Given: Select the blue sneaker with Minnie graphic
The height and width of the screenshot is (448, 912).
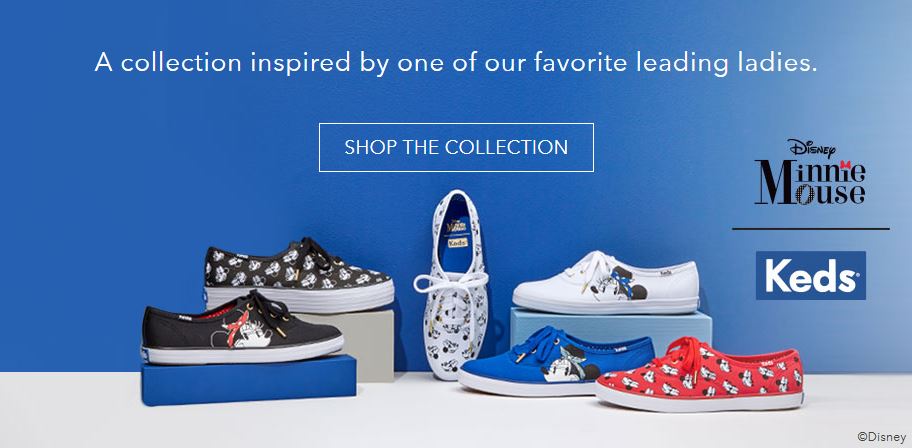Looking at the screenshot, I should [x=555, y=361].
